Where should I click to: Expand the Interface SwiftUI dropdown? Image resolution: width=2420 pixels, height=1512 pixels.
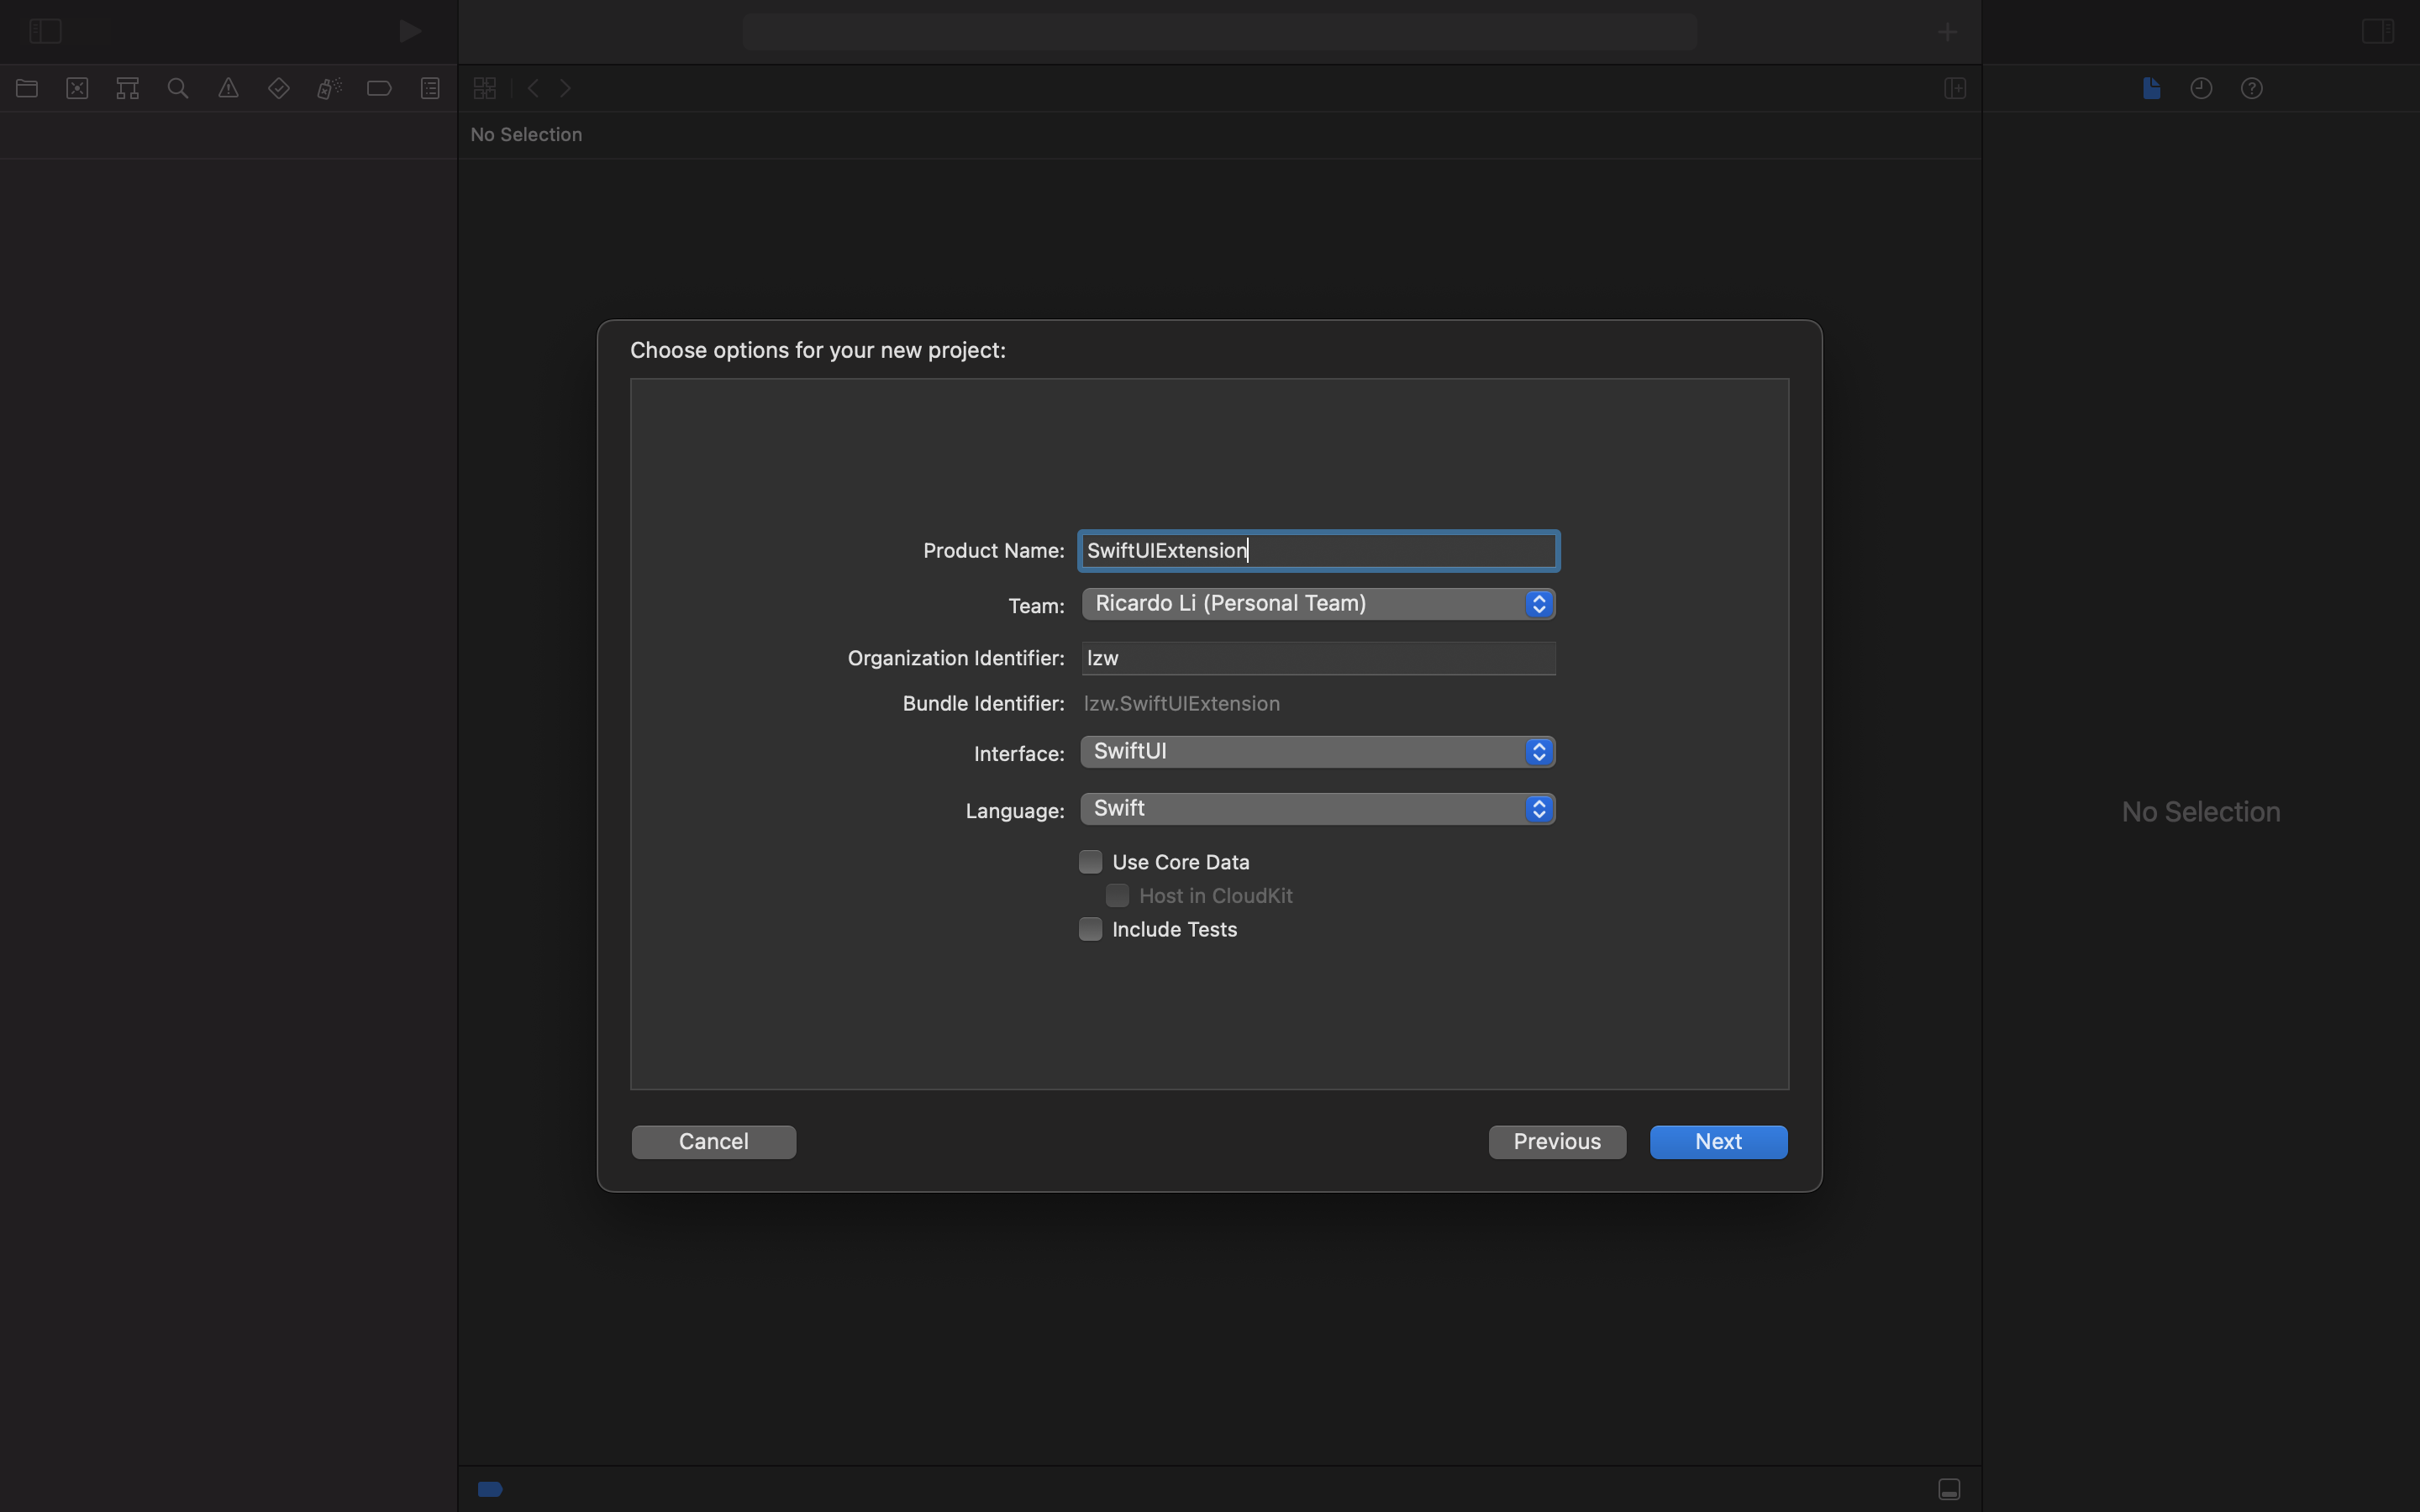point(1318,752)
